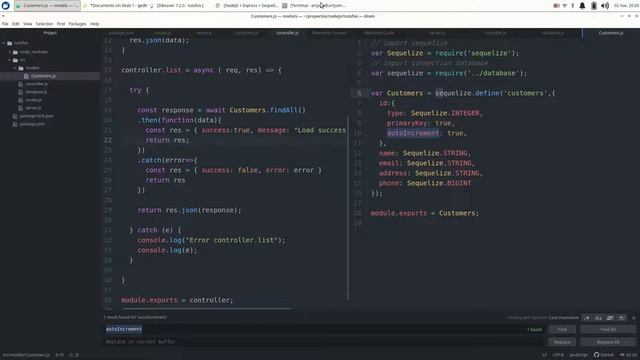Change the JavaScript grammar in status bar
Image resolution: width=640 pixels, height=360 pixels.
578,355
